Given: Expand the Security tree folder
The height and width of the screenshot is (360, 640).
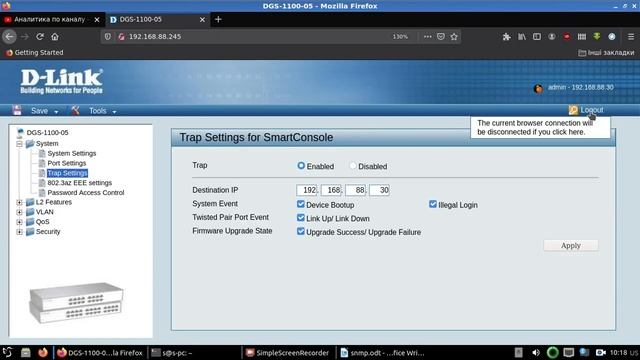Looking at the screenshot, I should point(19,232).
